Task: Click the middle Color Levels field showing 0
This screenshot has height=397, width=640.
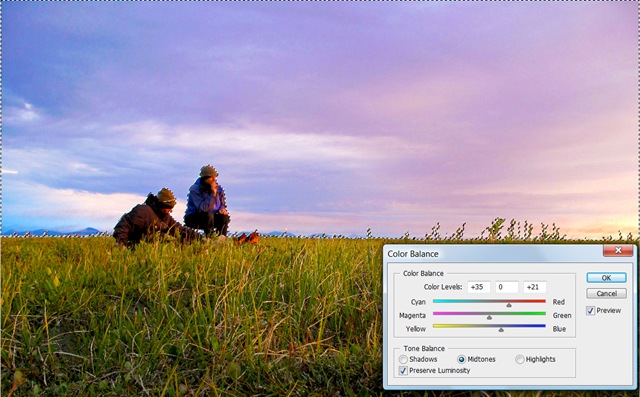Action: pos(507,287)
